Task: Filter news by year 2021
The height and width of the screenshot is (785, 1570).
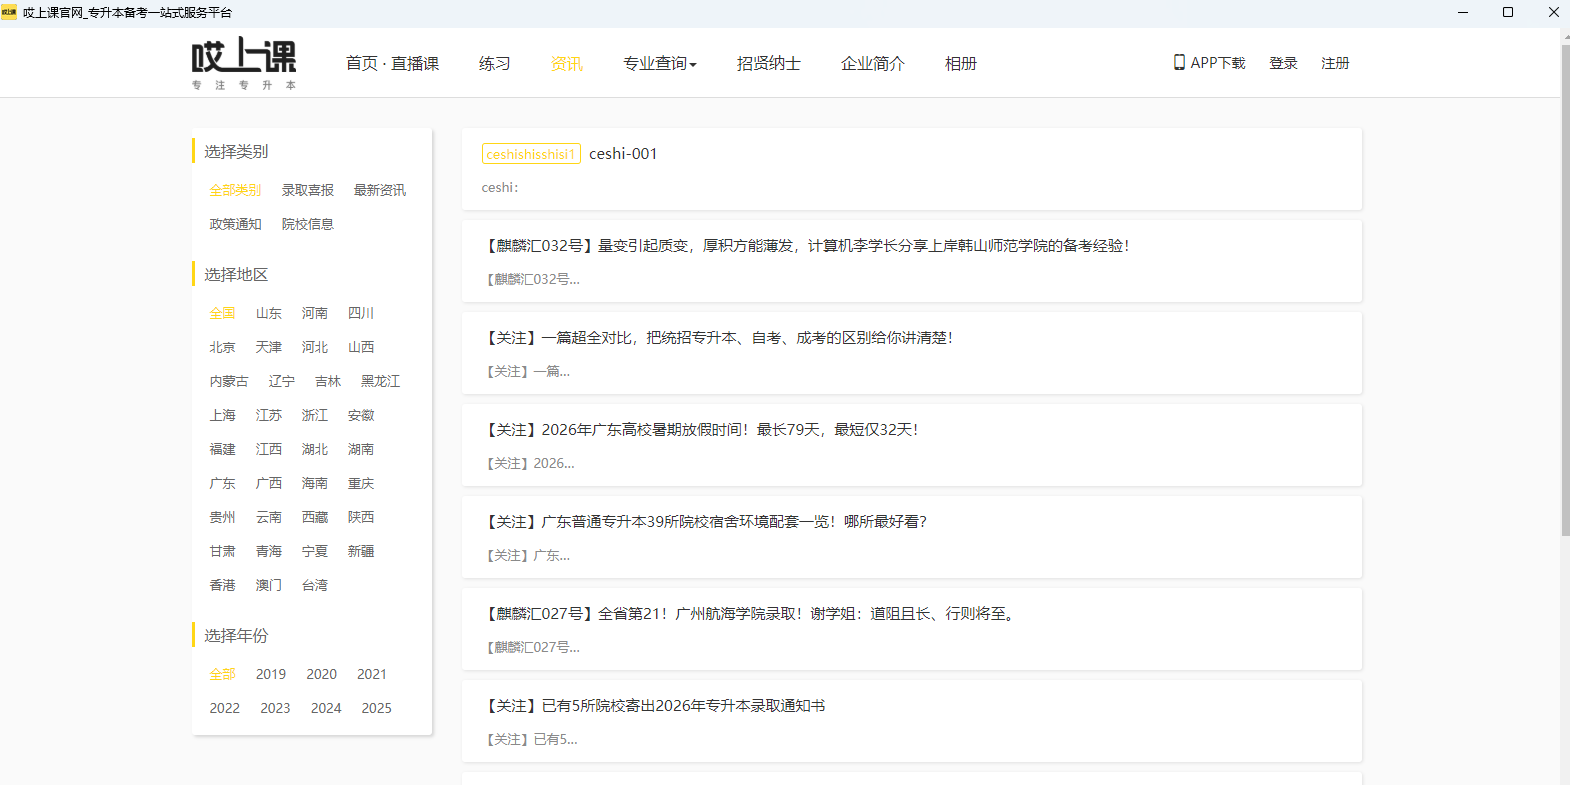Action: click(371, 674)
